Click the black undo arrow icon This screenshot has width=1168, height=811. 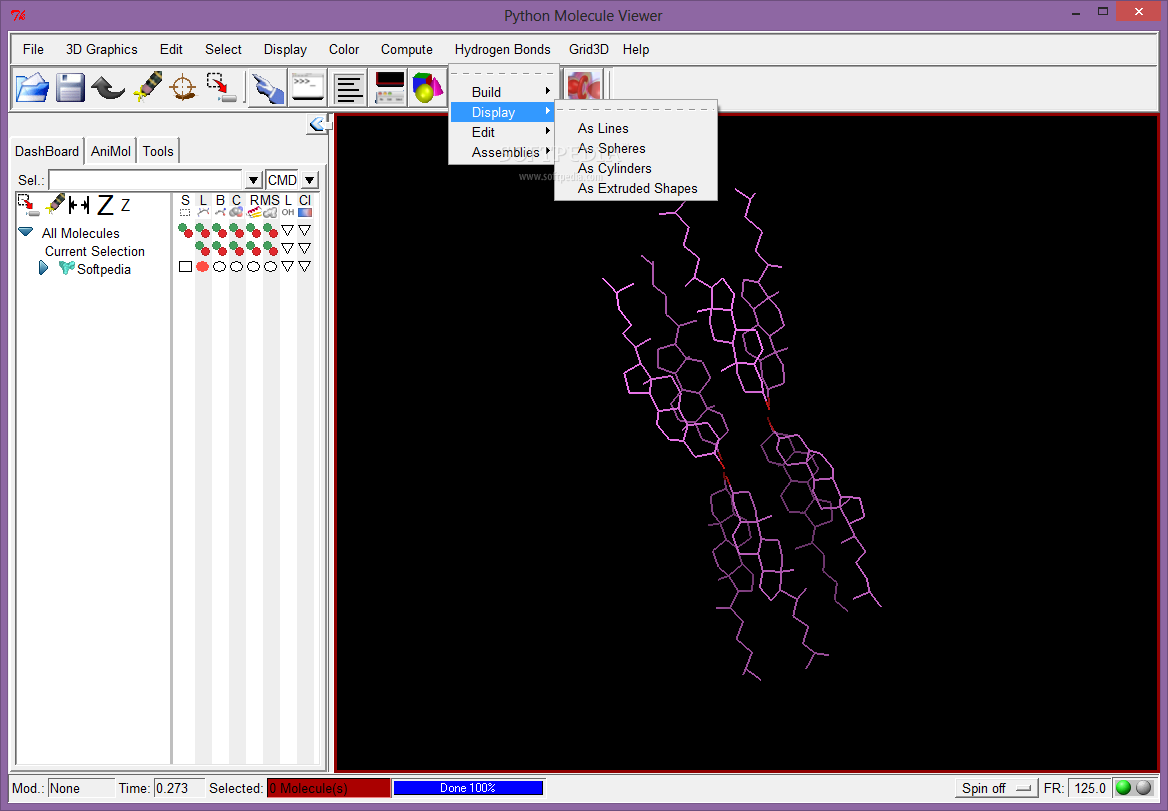point(108,88)
